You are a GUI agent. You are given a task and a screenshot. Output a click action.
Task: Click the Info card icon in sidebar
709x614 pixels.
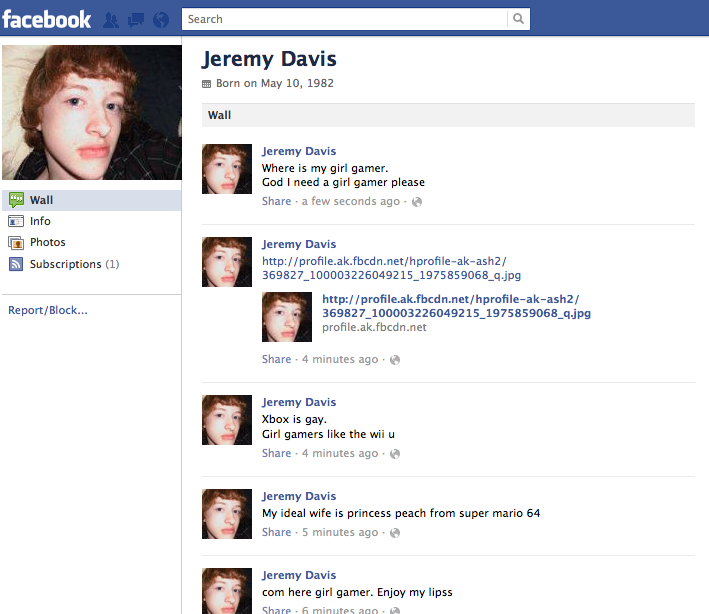click(16, 221)
